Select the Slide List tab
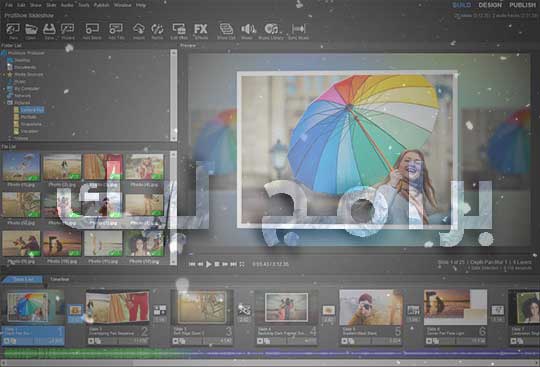 (x=23, y=279)
